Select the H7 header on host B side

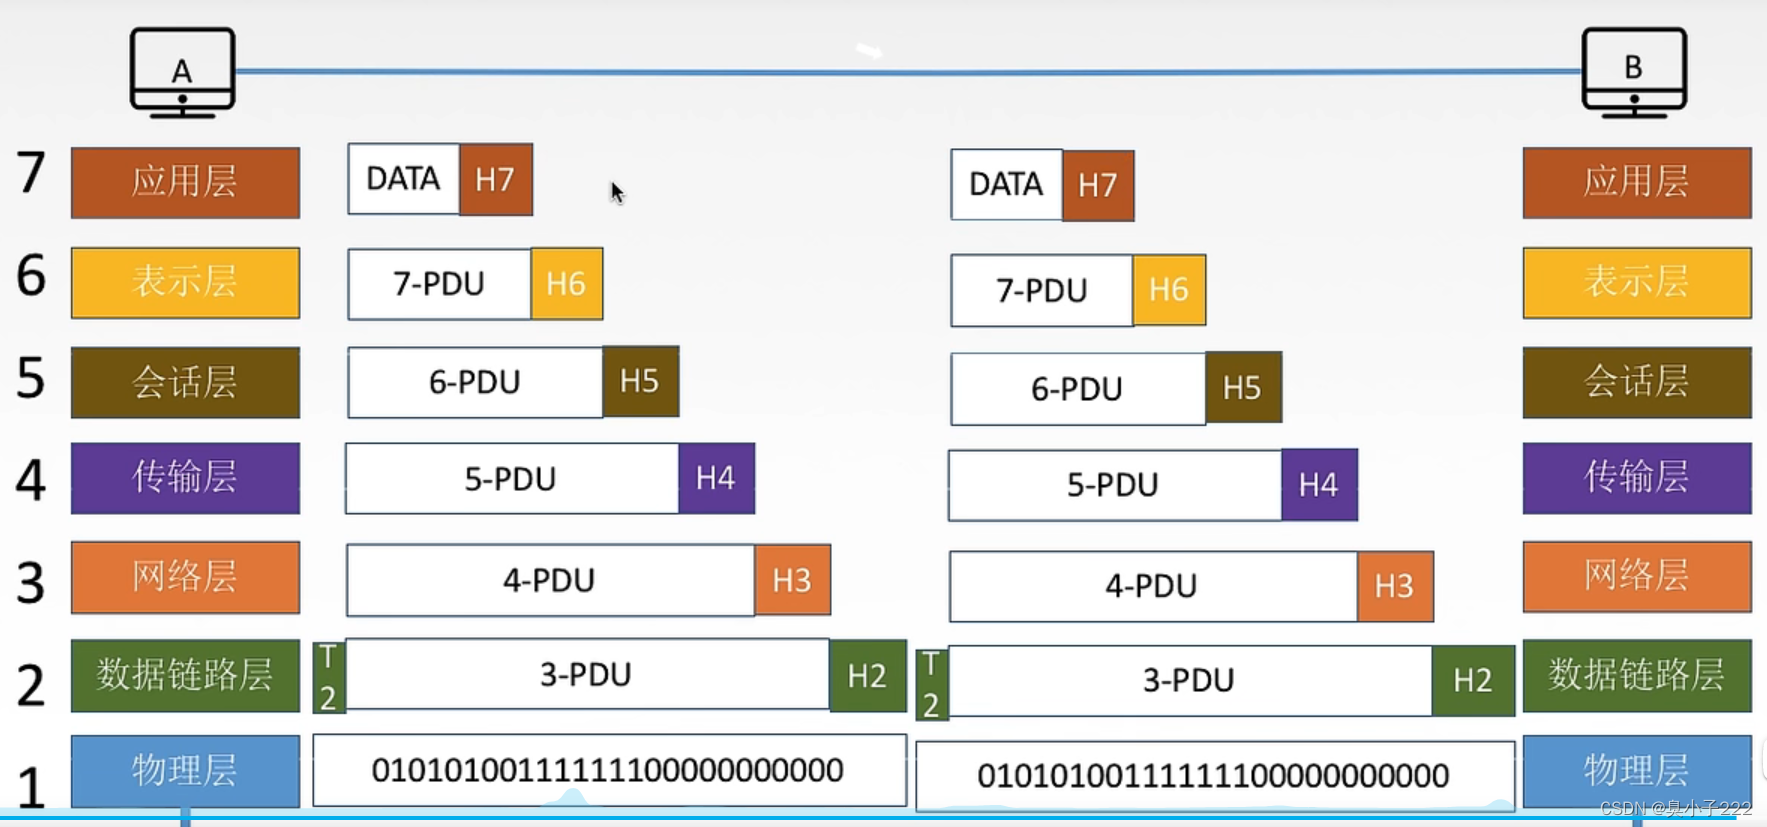[1099, 185]
